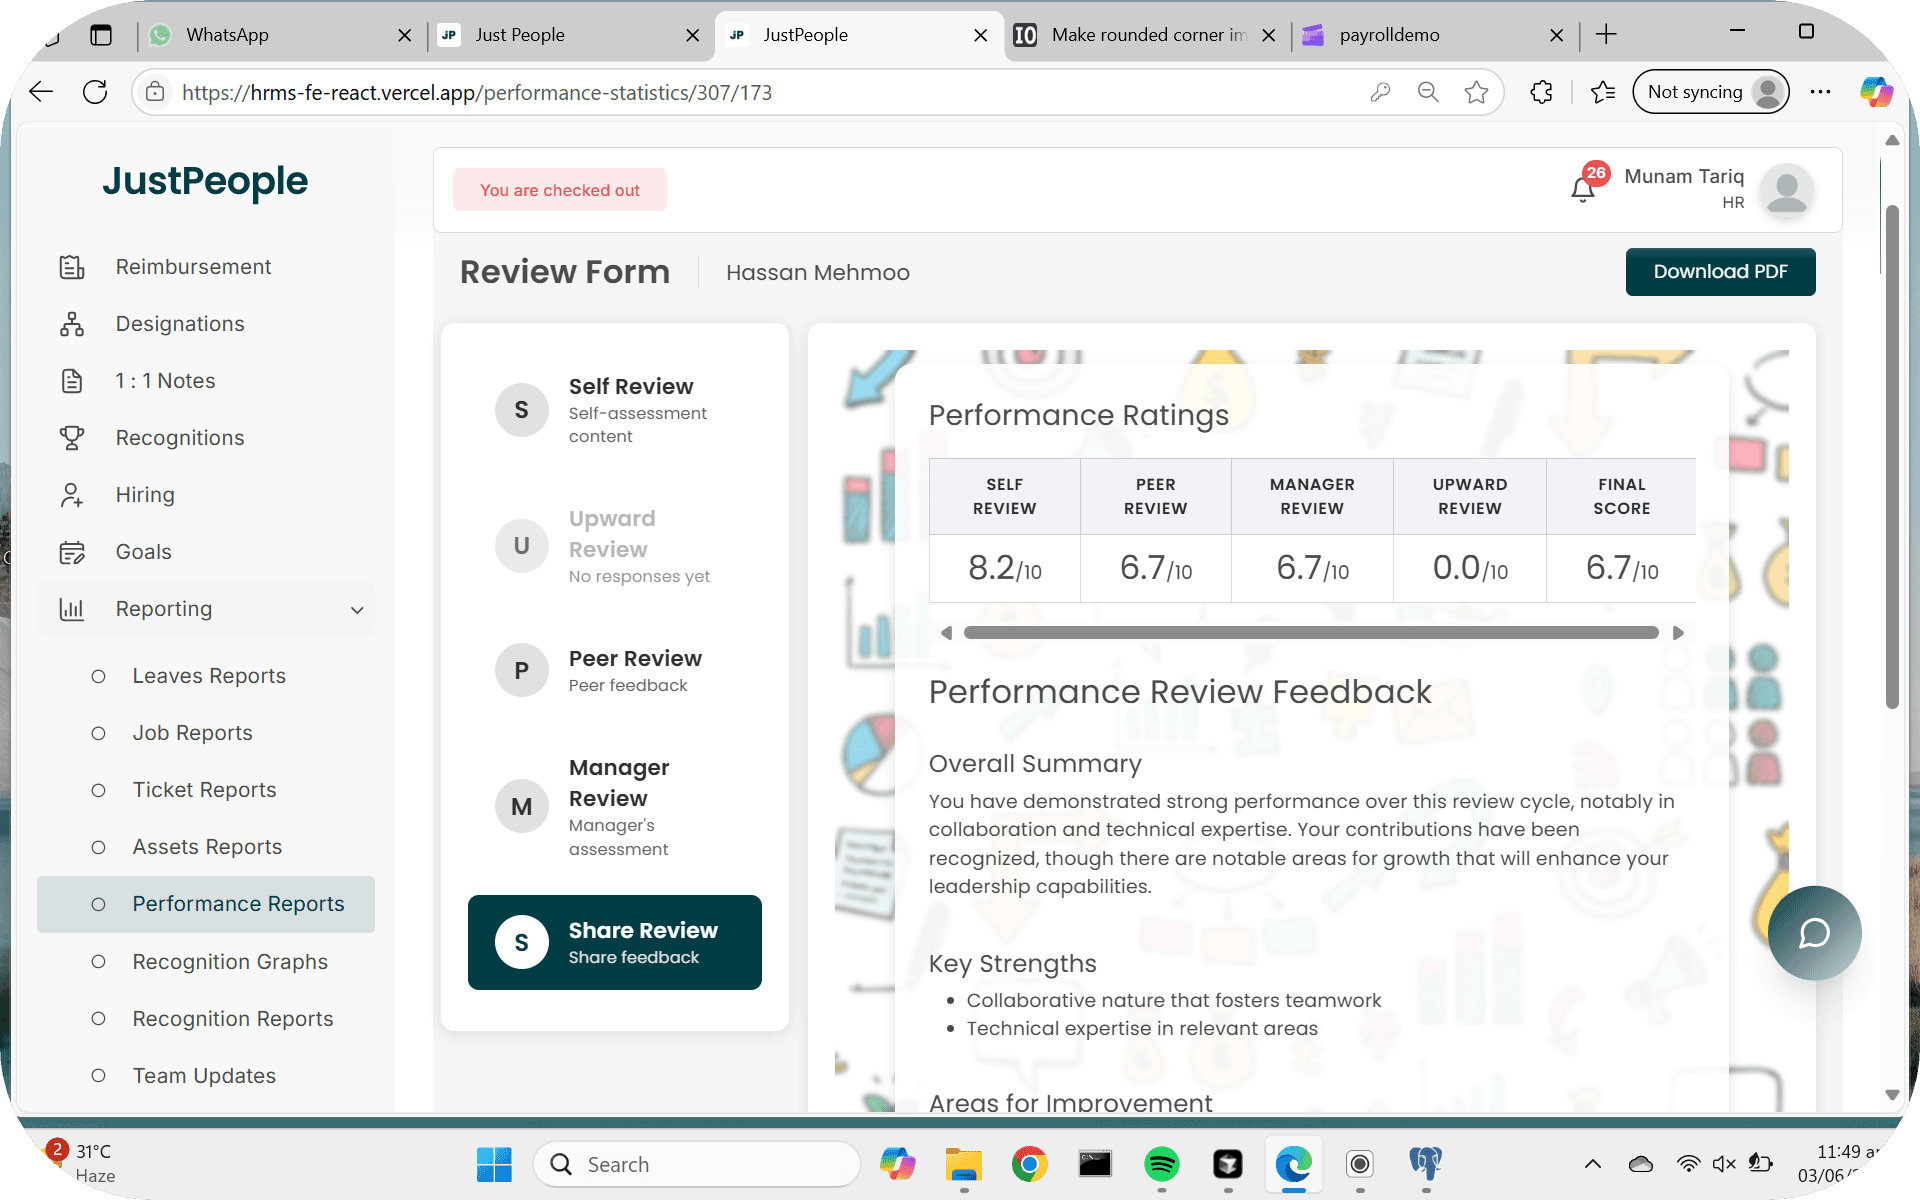Open the 1 : 1 Notes document icon
Image resolution: width=1920 pixels, height=1200 pixels.
pyautogui.click(x=72, y=381)
